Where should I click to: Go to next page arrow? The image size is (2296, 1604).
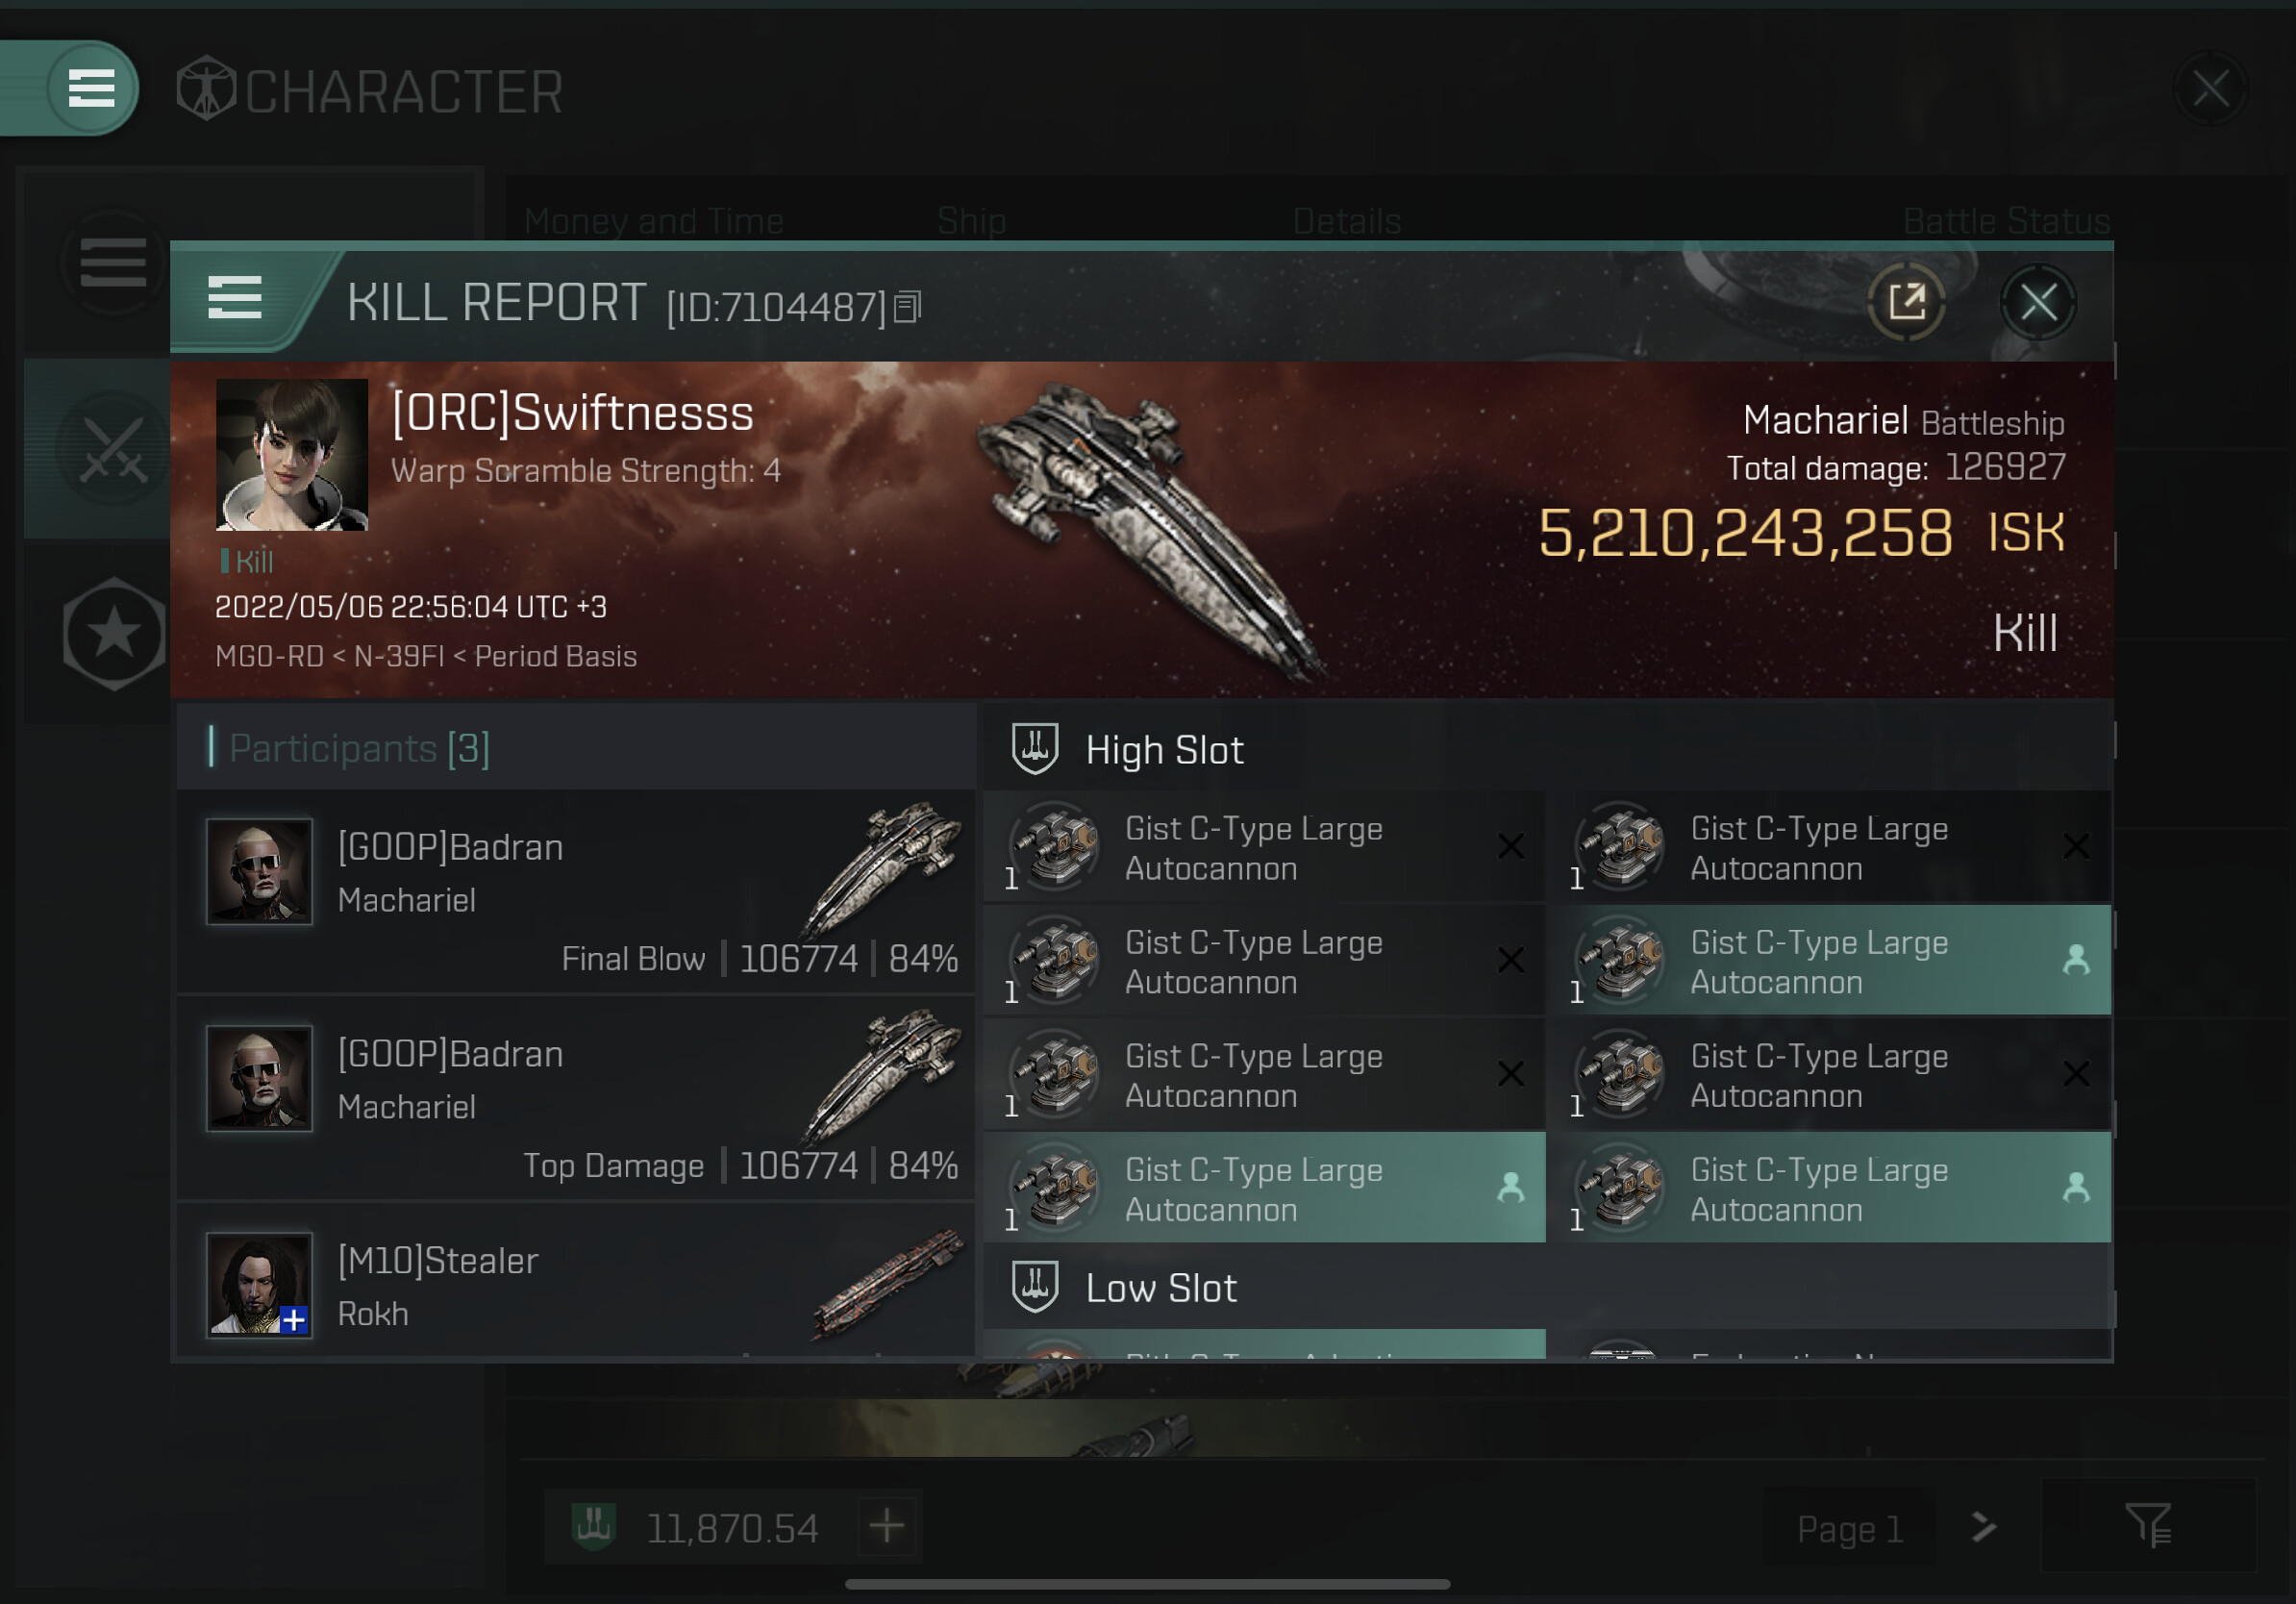[1983, 1527]
